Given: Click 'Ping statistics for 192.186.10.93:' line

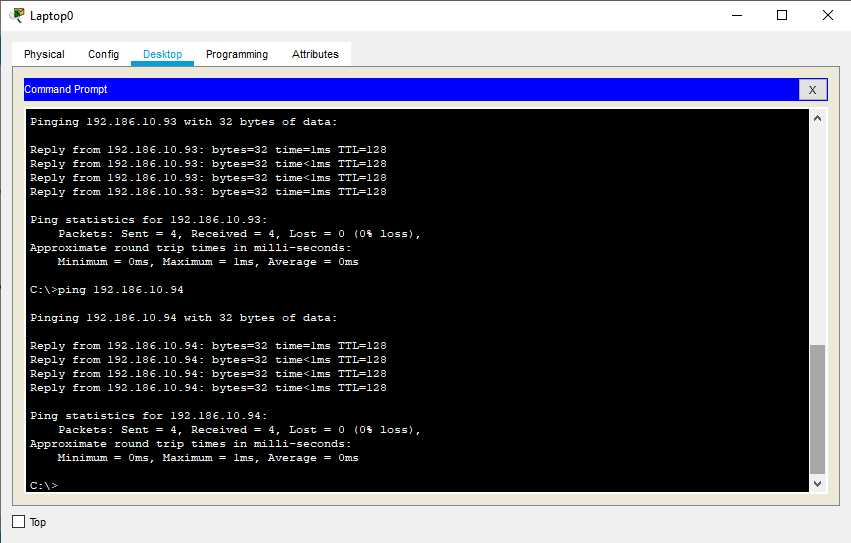Looking at the screenshot, I should [x=149, y=219].
